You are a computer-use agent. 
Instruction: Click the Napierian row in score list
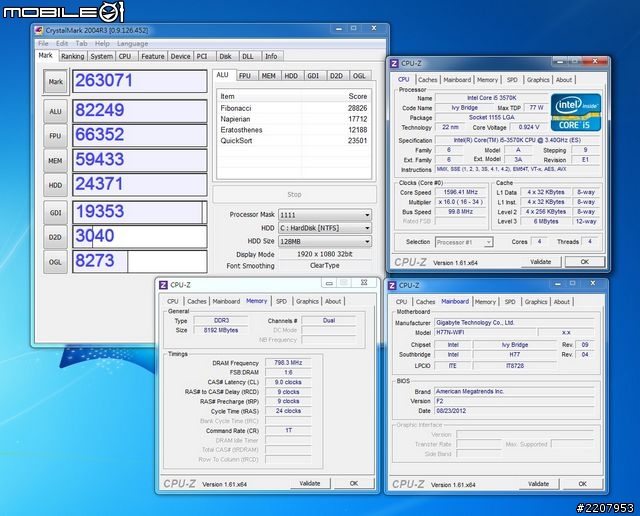pyautogui.click(x=294, y=119)
